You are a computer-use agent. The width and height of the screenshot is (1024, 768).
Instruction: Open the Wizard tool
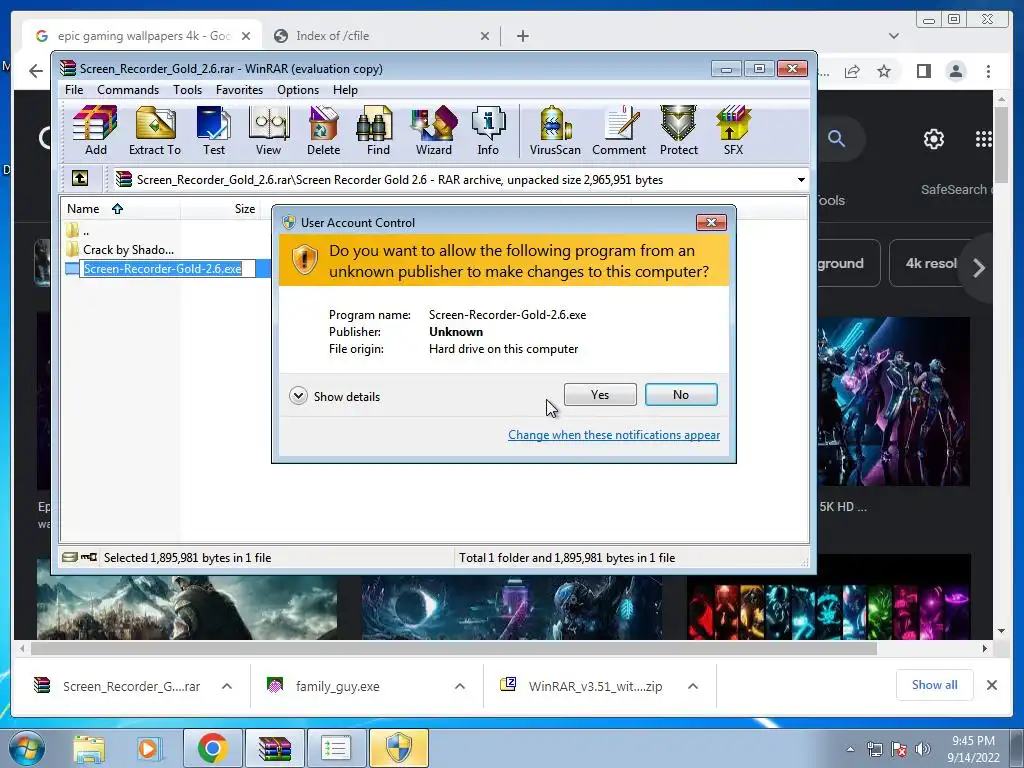pyautogui.click(x=434, y=131)
